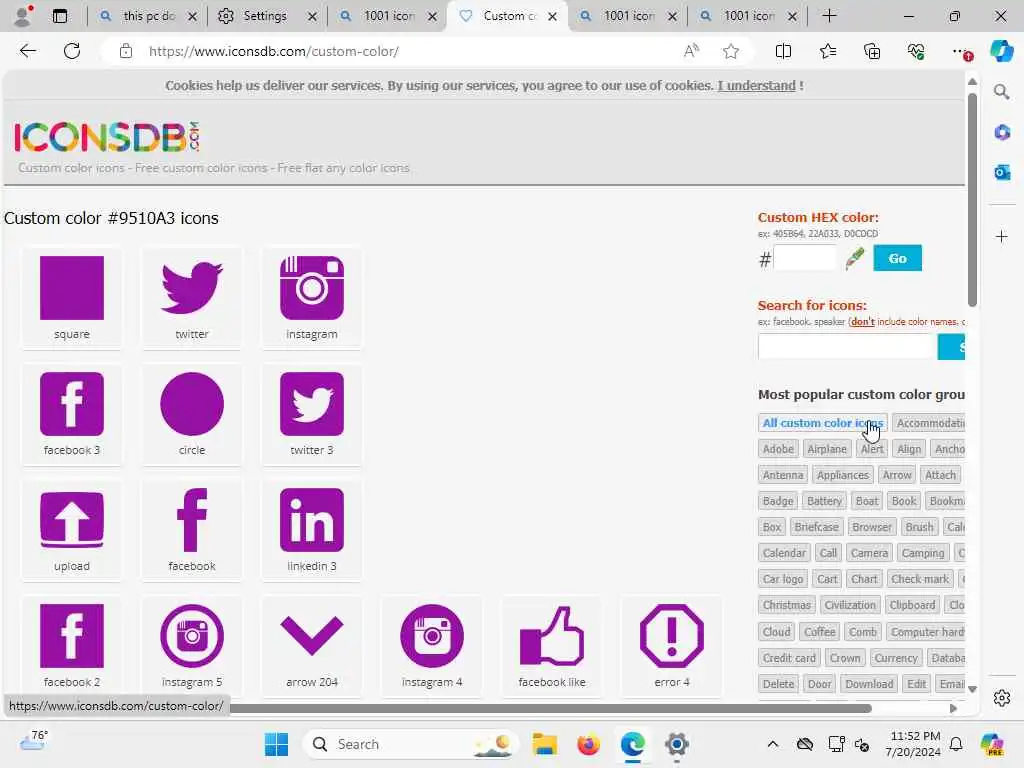Open the customize sidebar plus button

coord(1002,236)
